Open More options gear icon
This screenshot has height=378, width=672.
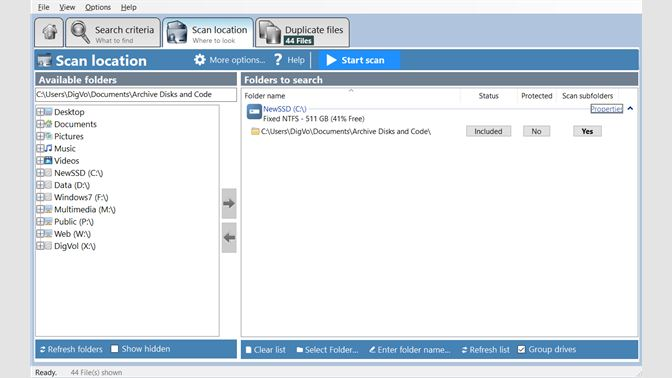200,60
